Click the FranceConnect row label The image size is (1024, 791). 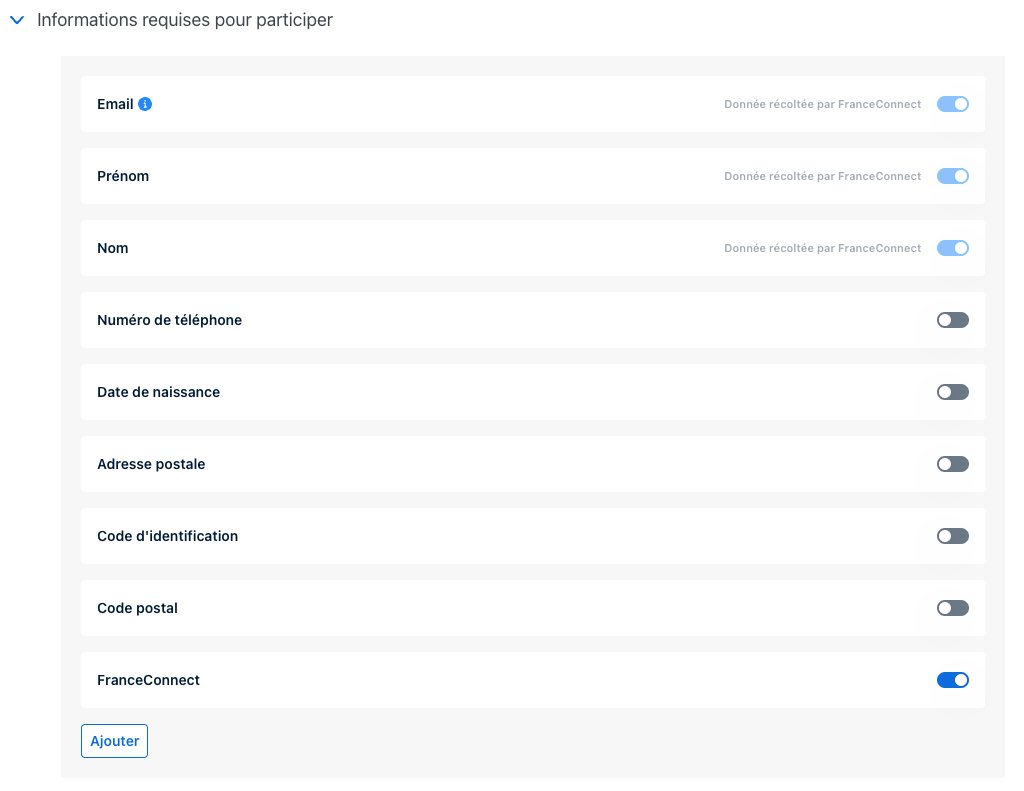[x=148, y=680]
